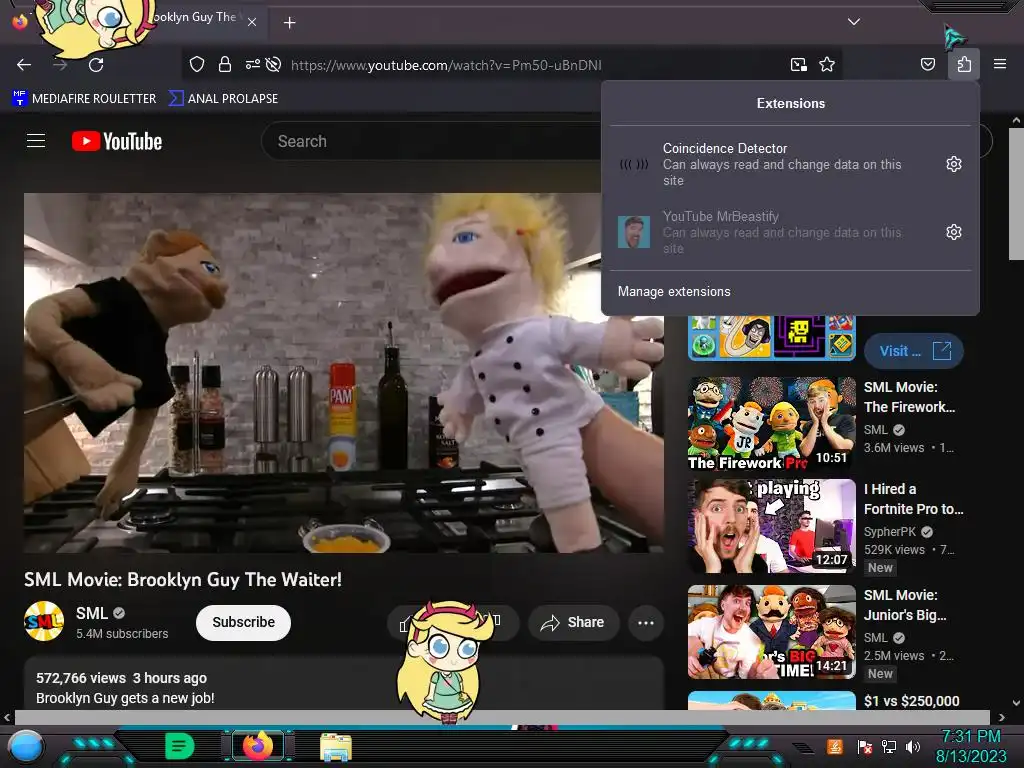Open the volume speaker tray icon
This screenshot has height=768, width=1024.
click(913, 746)
